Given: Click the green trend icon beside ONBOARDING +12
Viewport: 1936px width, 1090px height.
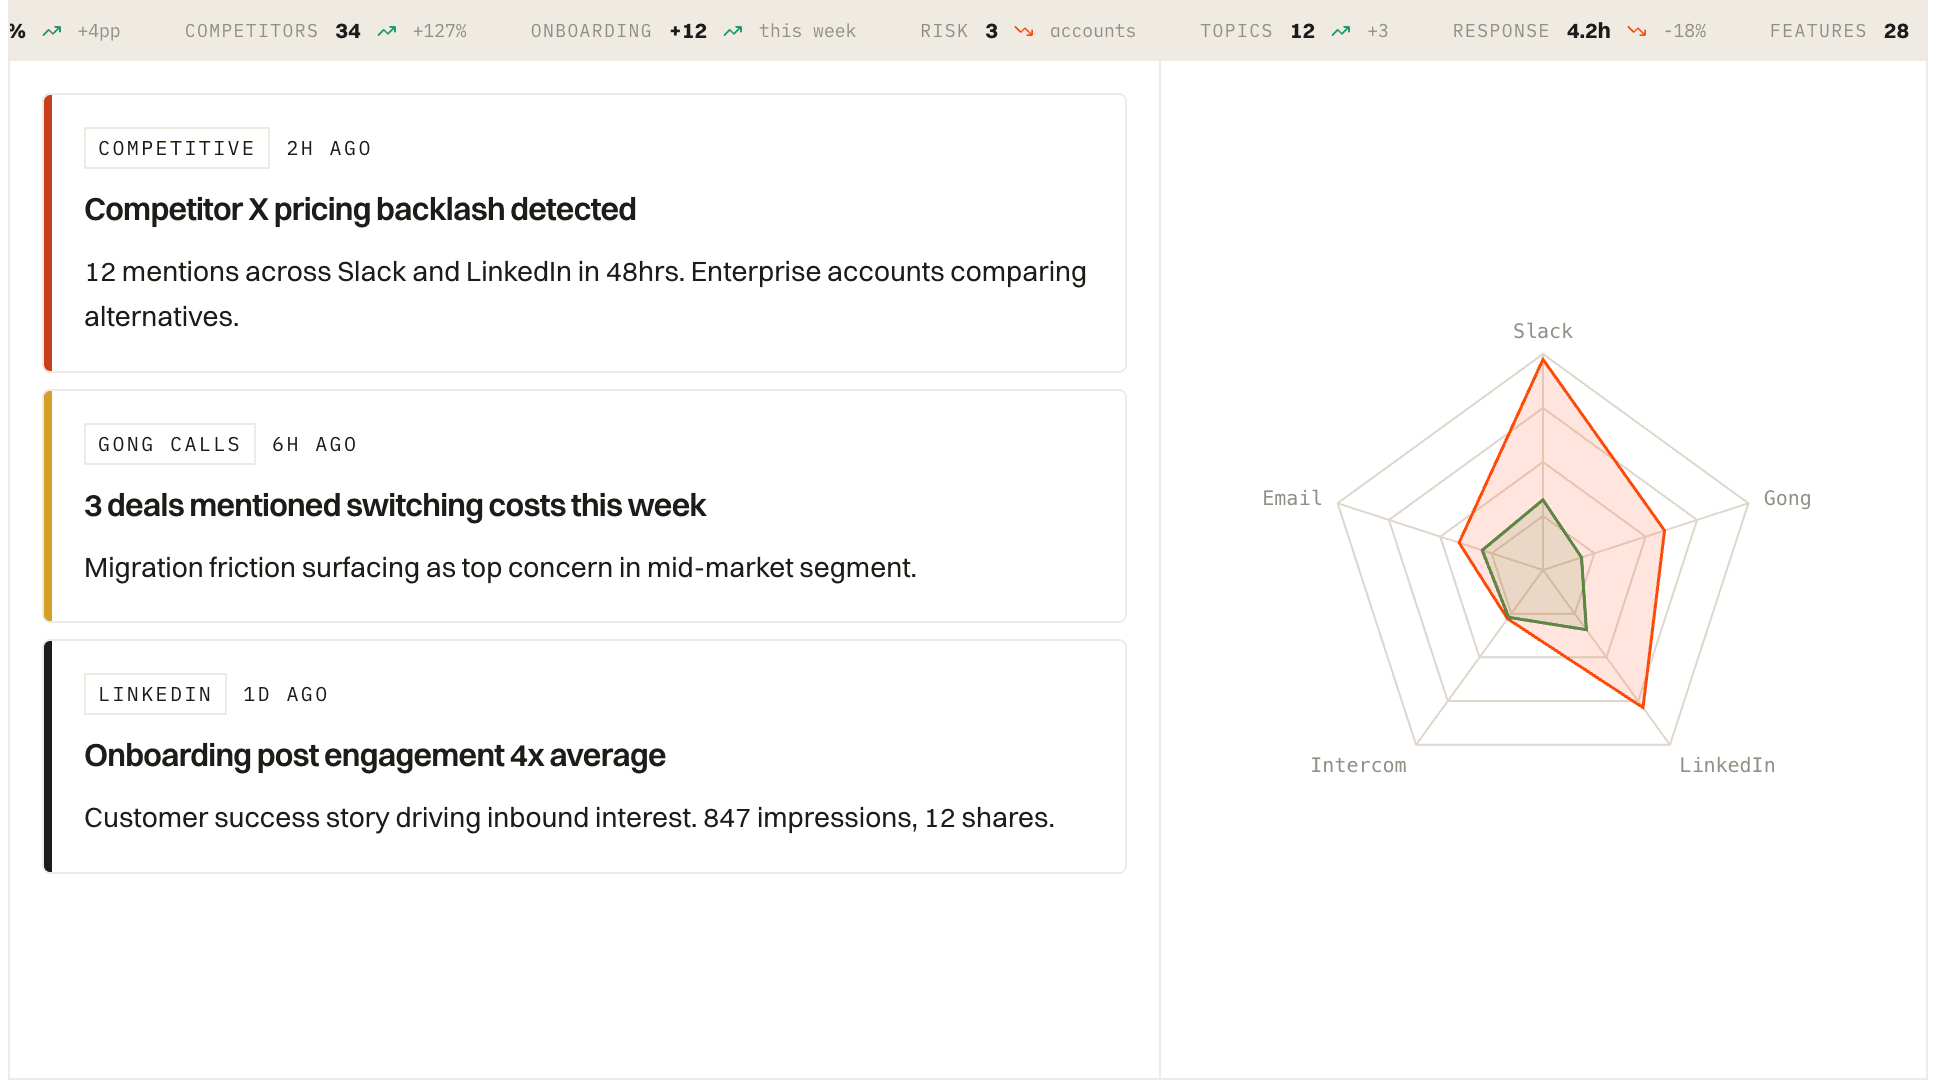Looking at the screenshot, I should [732, 31].
